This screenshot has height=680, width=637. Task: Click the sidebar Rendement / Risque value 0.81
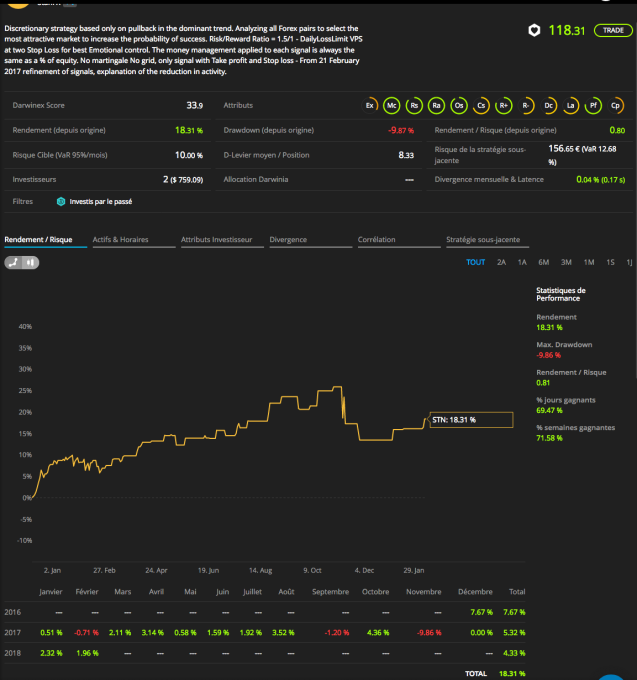pyautogui.click(x=543, y=382)
